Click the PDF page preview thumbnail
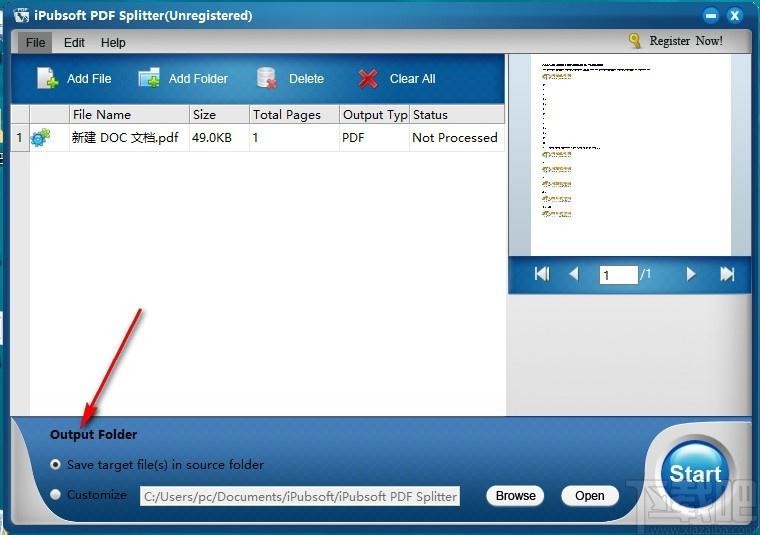 point(630,155)
